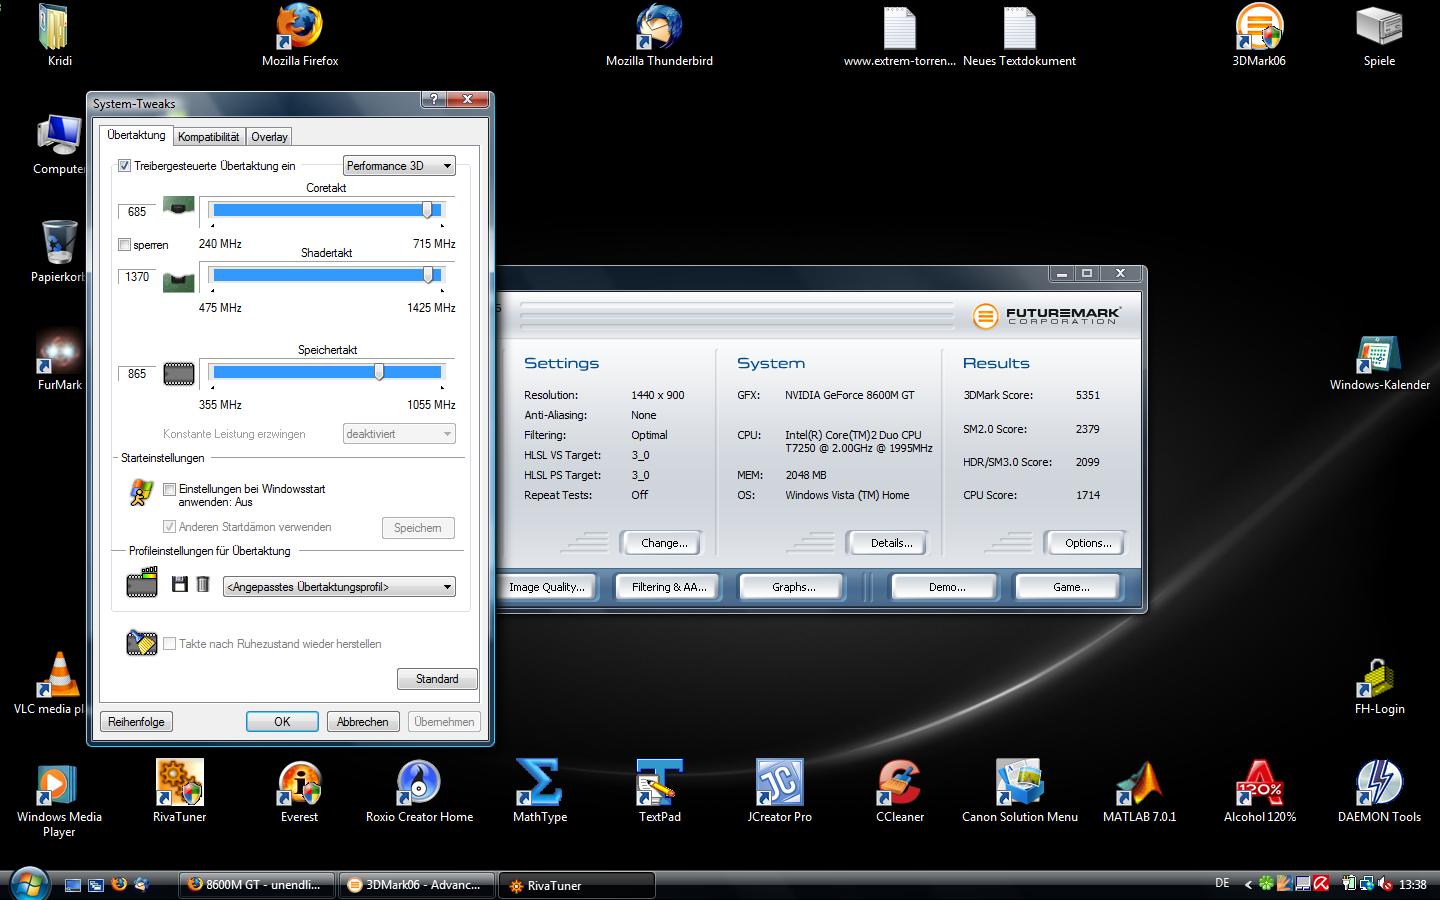Open the Performance 3D dropdown
Viewport: 1440px width, 900px height.
pyautogui.click(x=399, y=166)
